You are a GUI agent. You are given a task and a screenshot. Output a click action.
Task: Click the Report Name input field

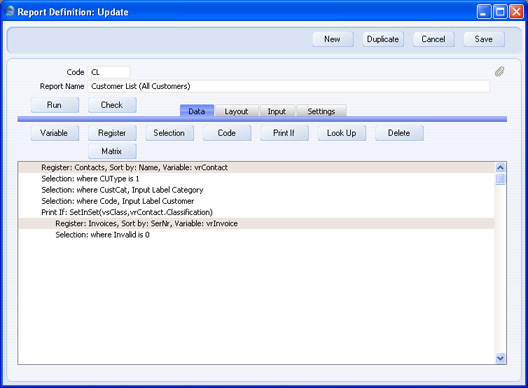[289, 86]
